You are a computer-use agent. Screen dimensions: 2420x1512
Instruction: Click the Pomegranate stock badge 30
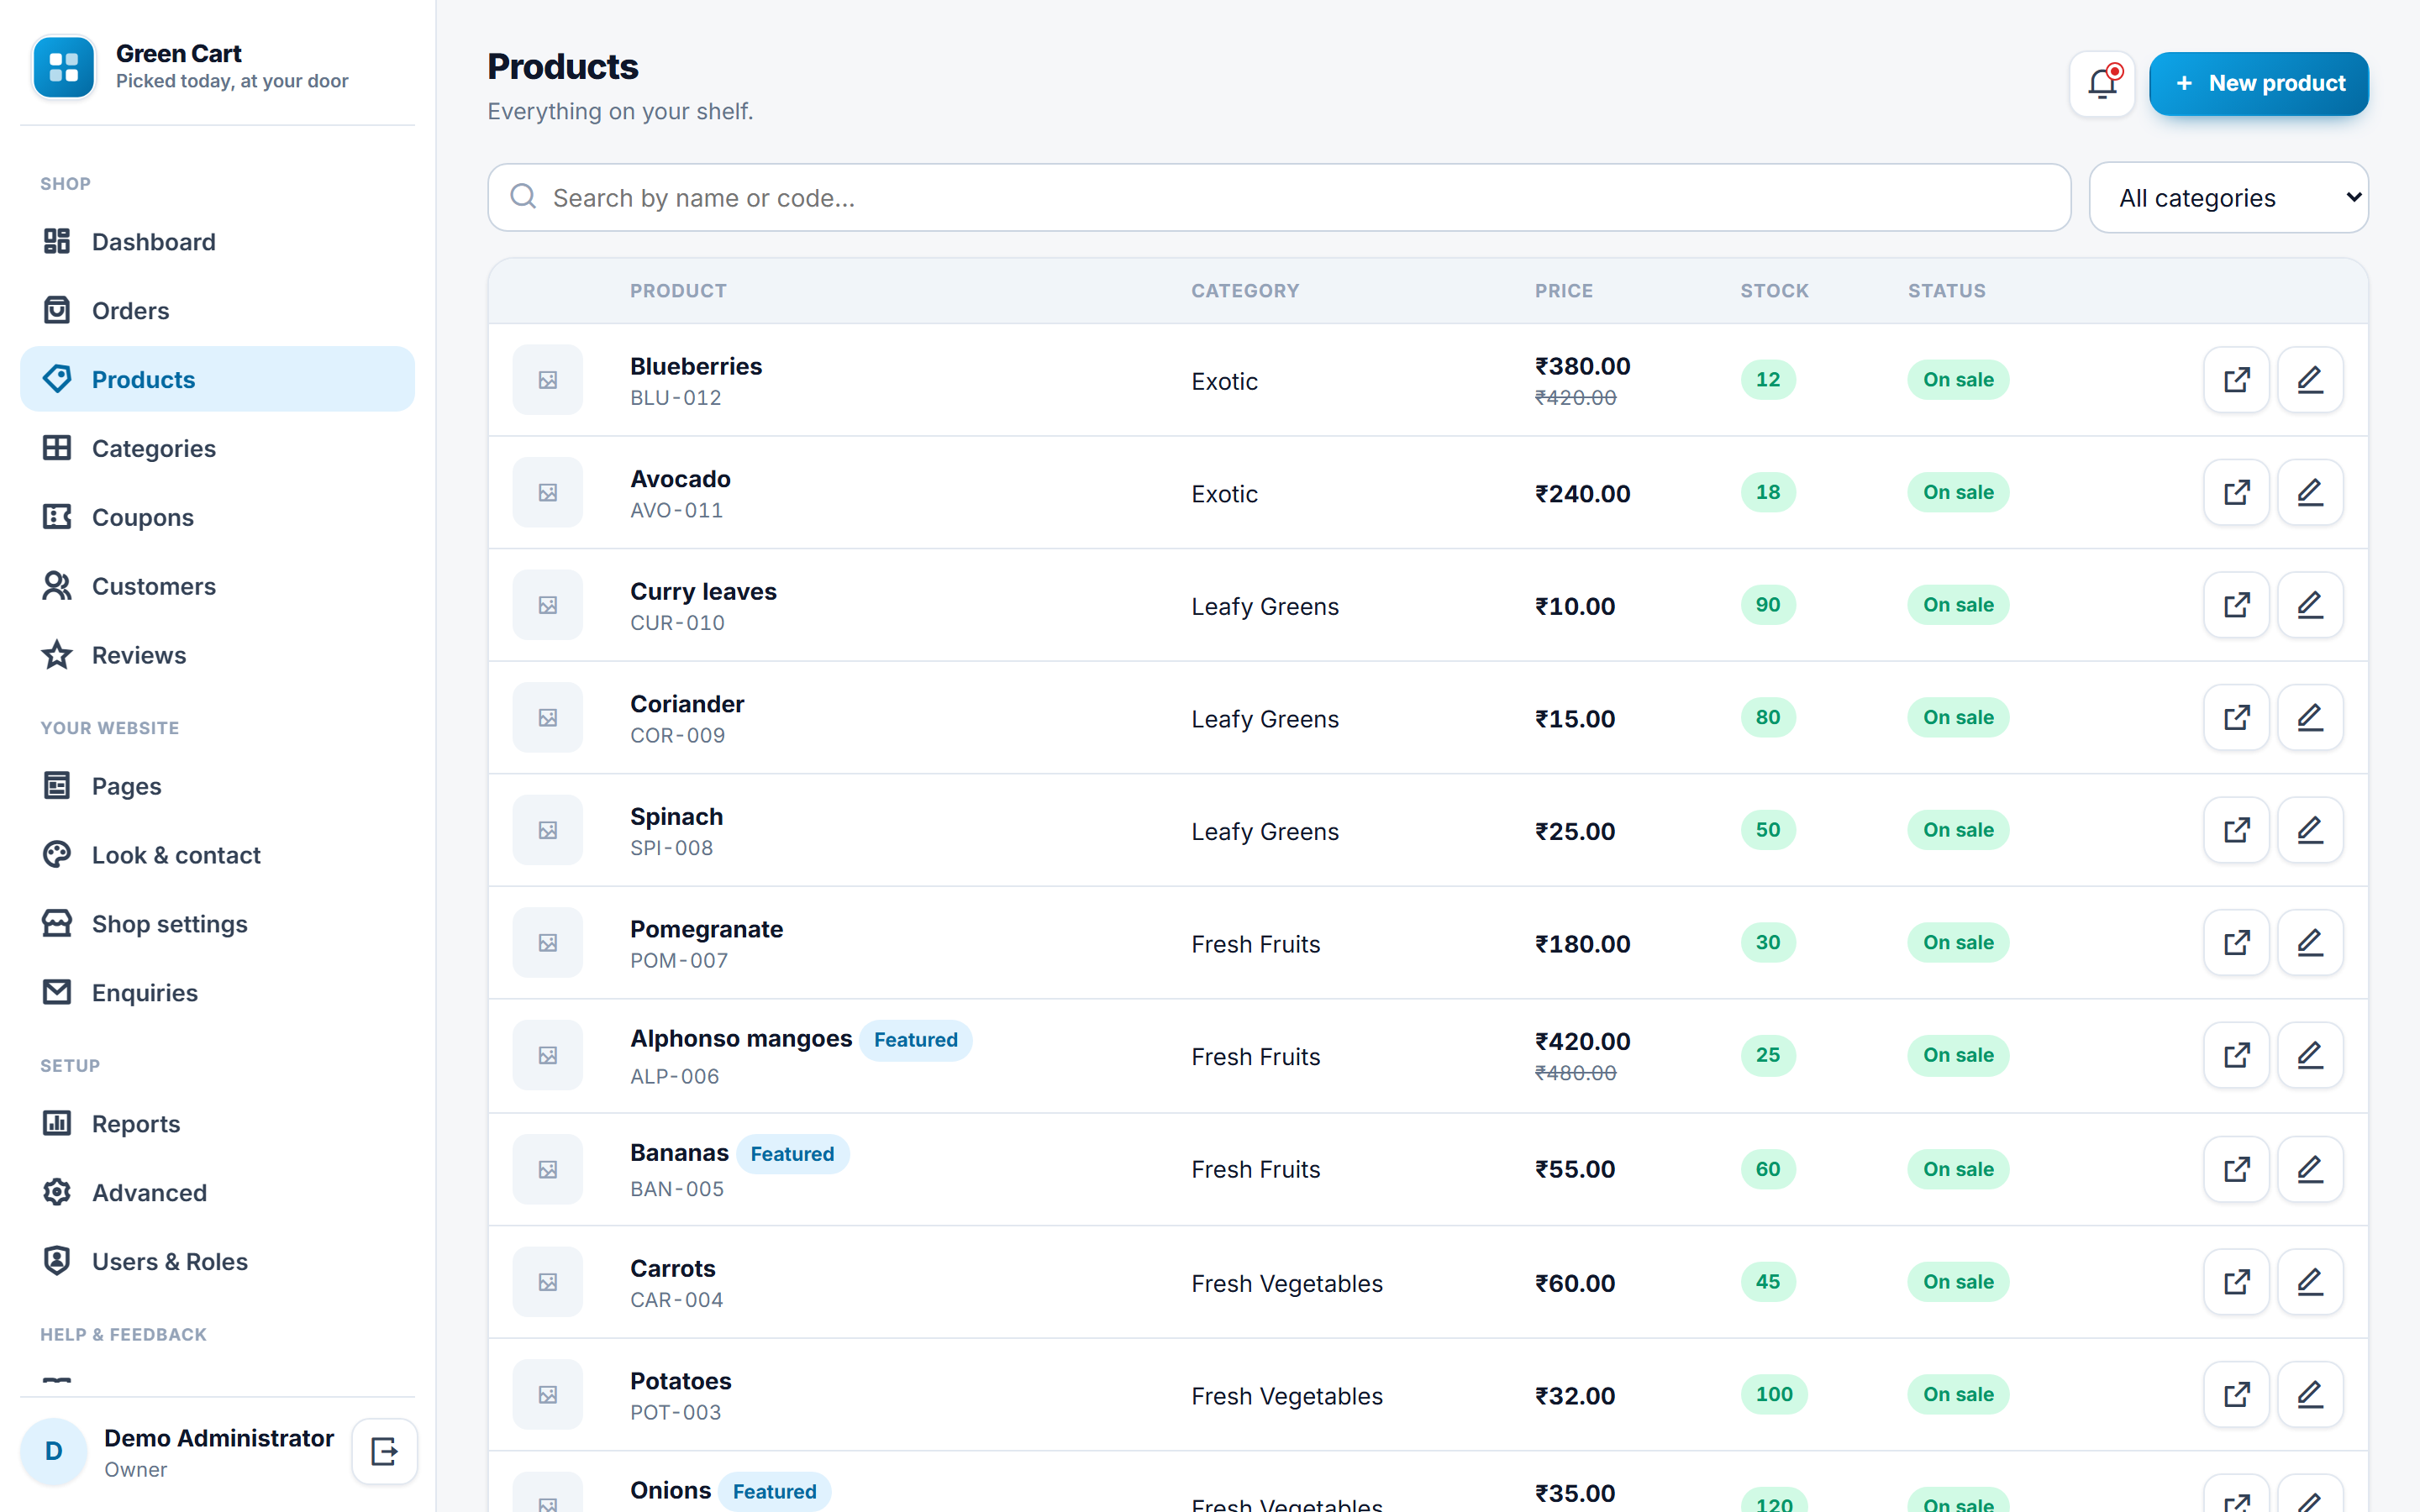pyautogui.click(x=1767, y=942)
